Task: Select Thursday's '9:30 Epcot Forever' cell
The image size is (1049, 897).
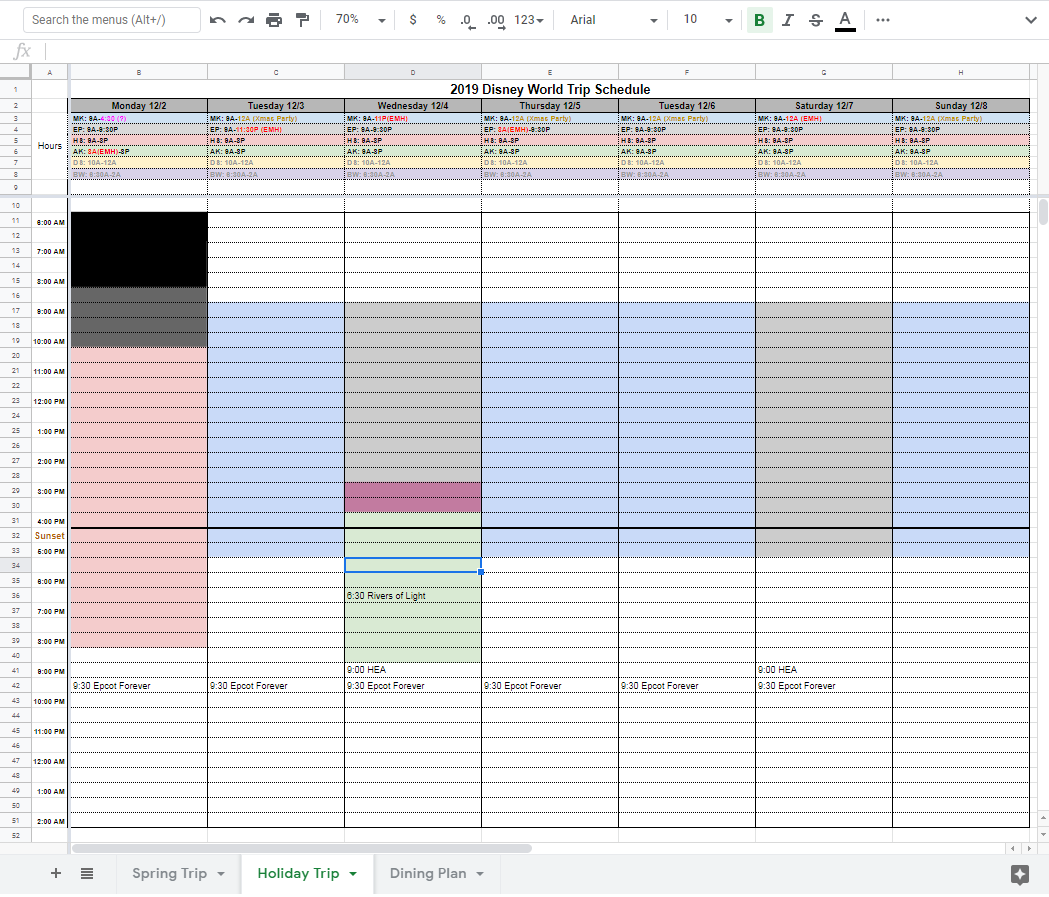Action: (x=550, y=686)
